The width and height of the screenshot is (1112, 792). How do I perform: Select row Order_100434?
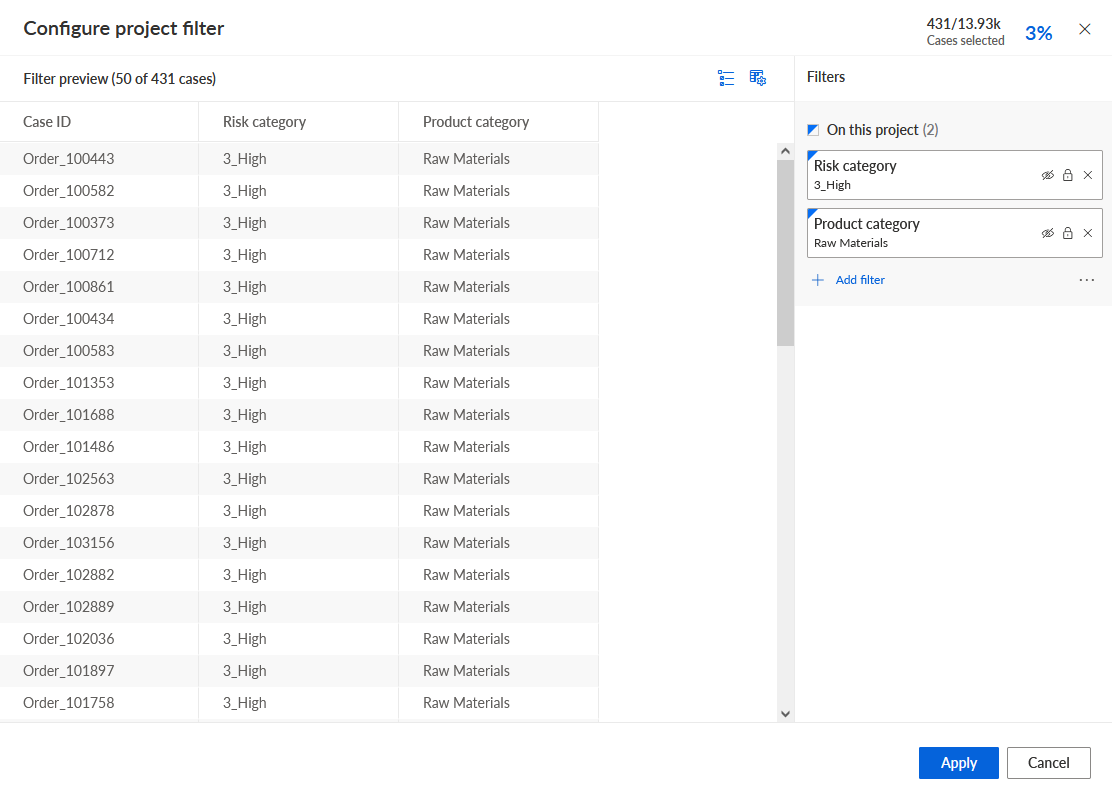299,318
